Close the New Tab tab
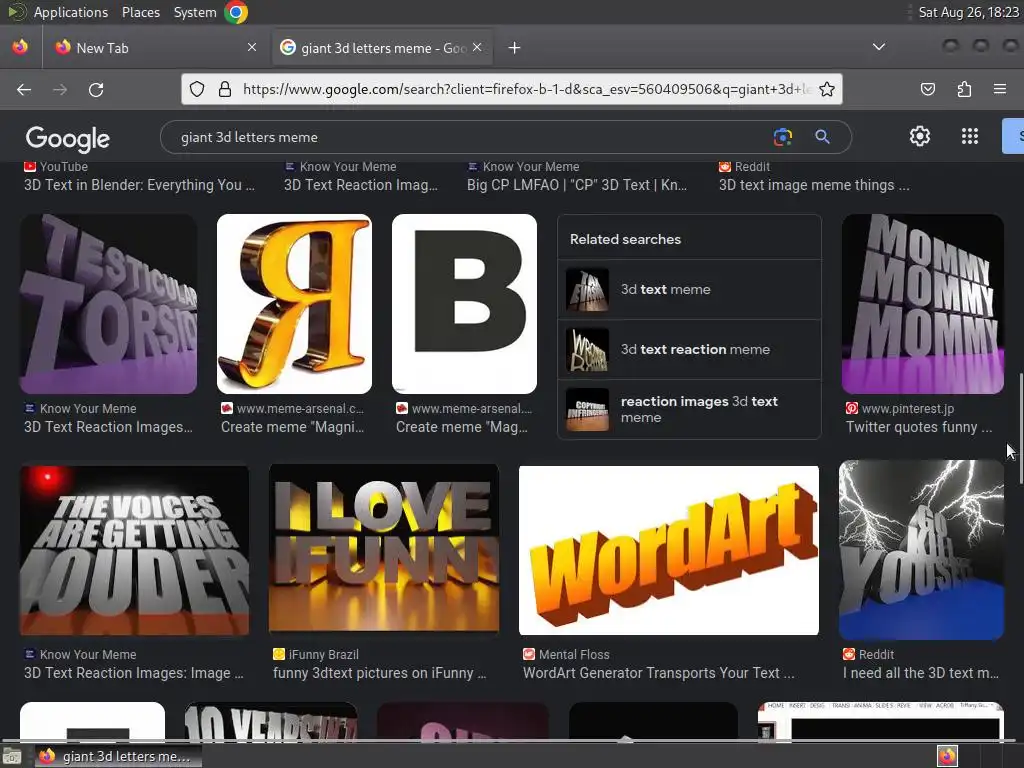Screen dimensions: 1024x768 pos(252,47)
